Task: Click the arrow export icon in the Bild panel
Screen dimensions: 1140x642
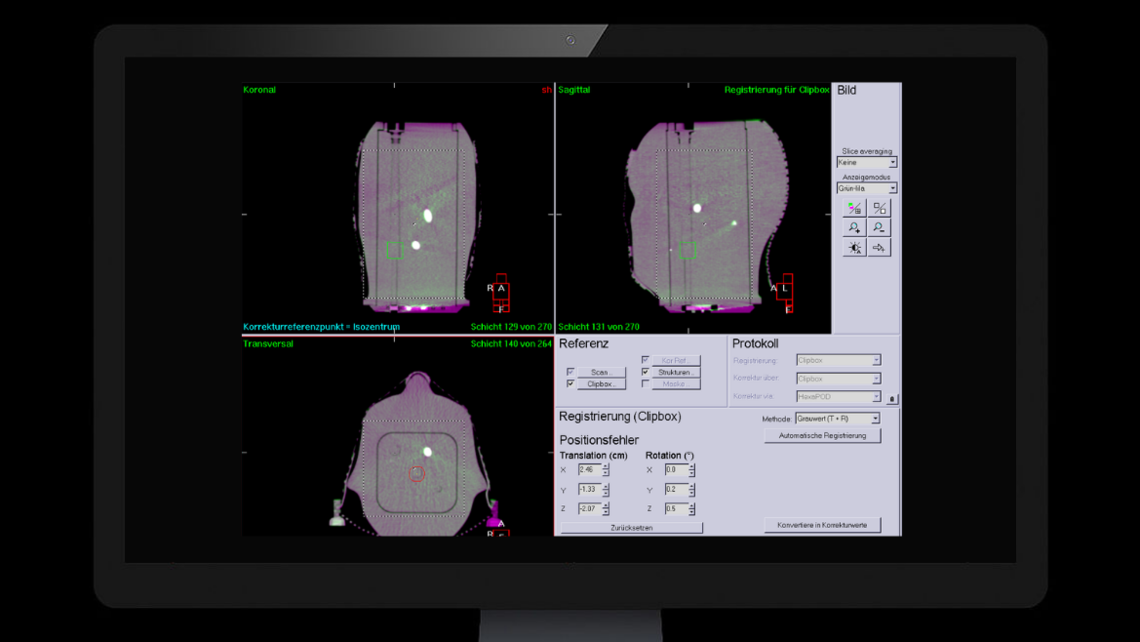Action: pyautogui.click(x=877, y=247)
